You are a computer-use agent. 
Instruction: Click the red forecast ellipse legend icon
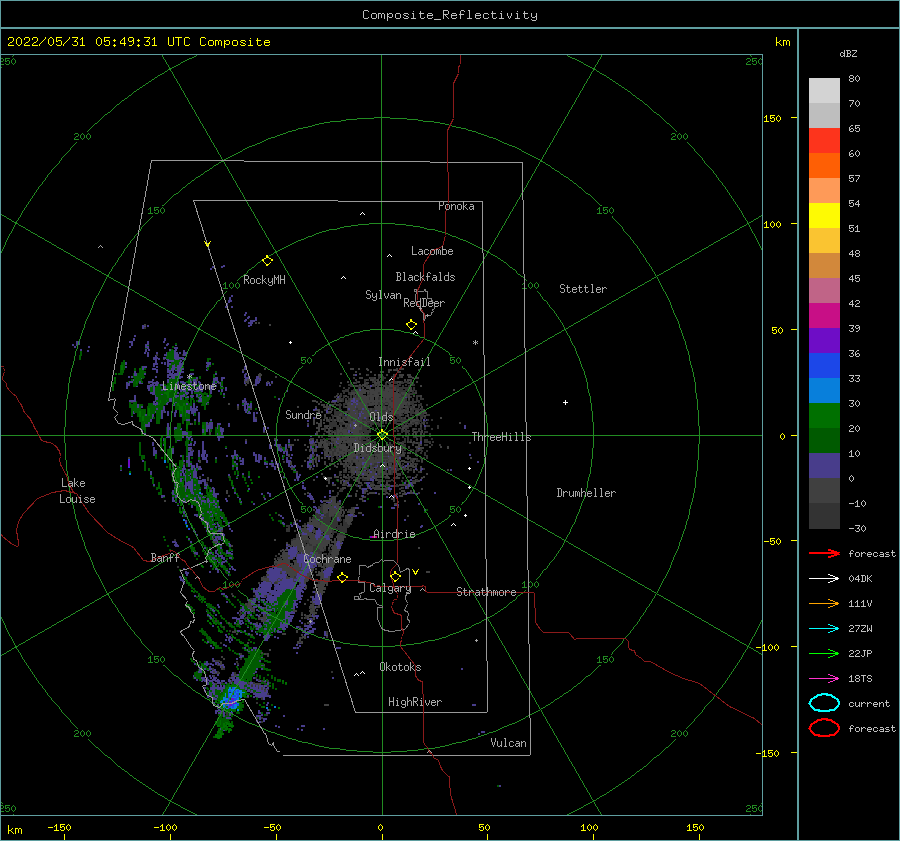(x=824, y=728)
